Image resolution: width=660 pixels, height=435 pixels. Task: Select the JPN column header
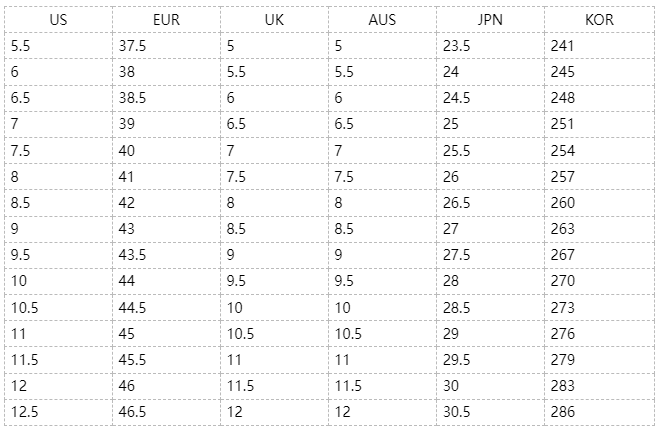(x=490, y=20)
